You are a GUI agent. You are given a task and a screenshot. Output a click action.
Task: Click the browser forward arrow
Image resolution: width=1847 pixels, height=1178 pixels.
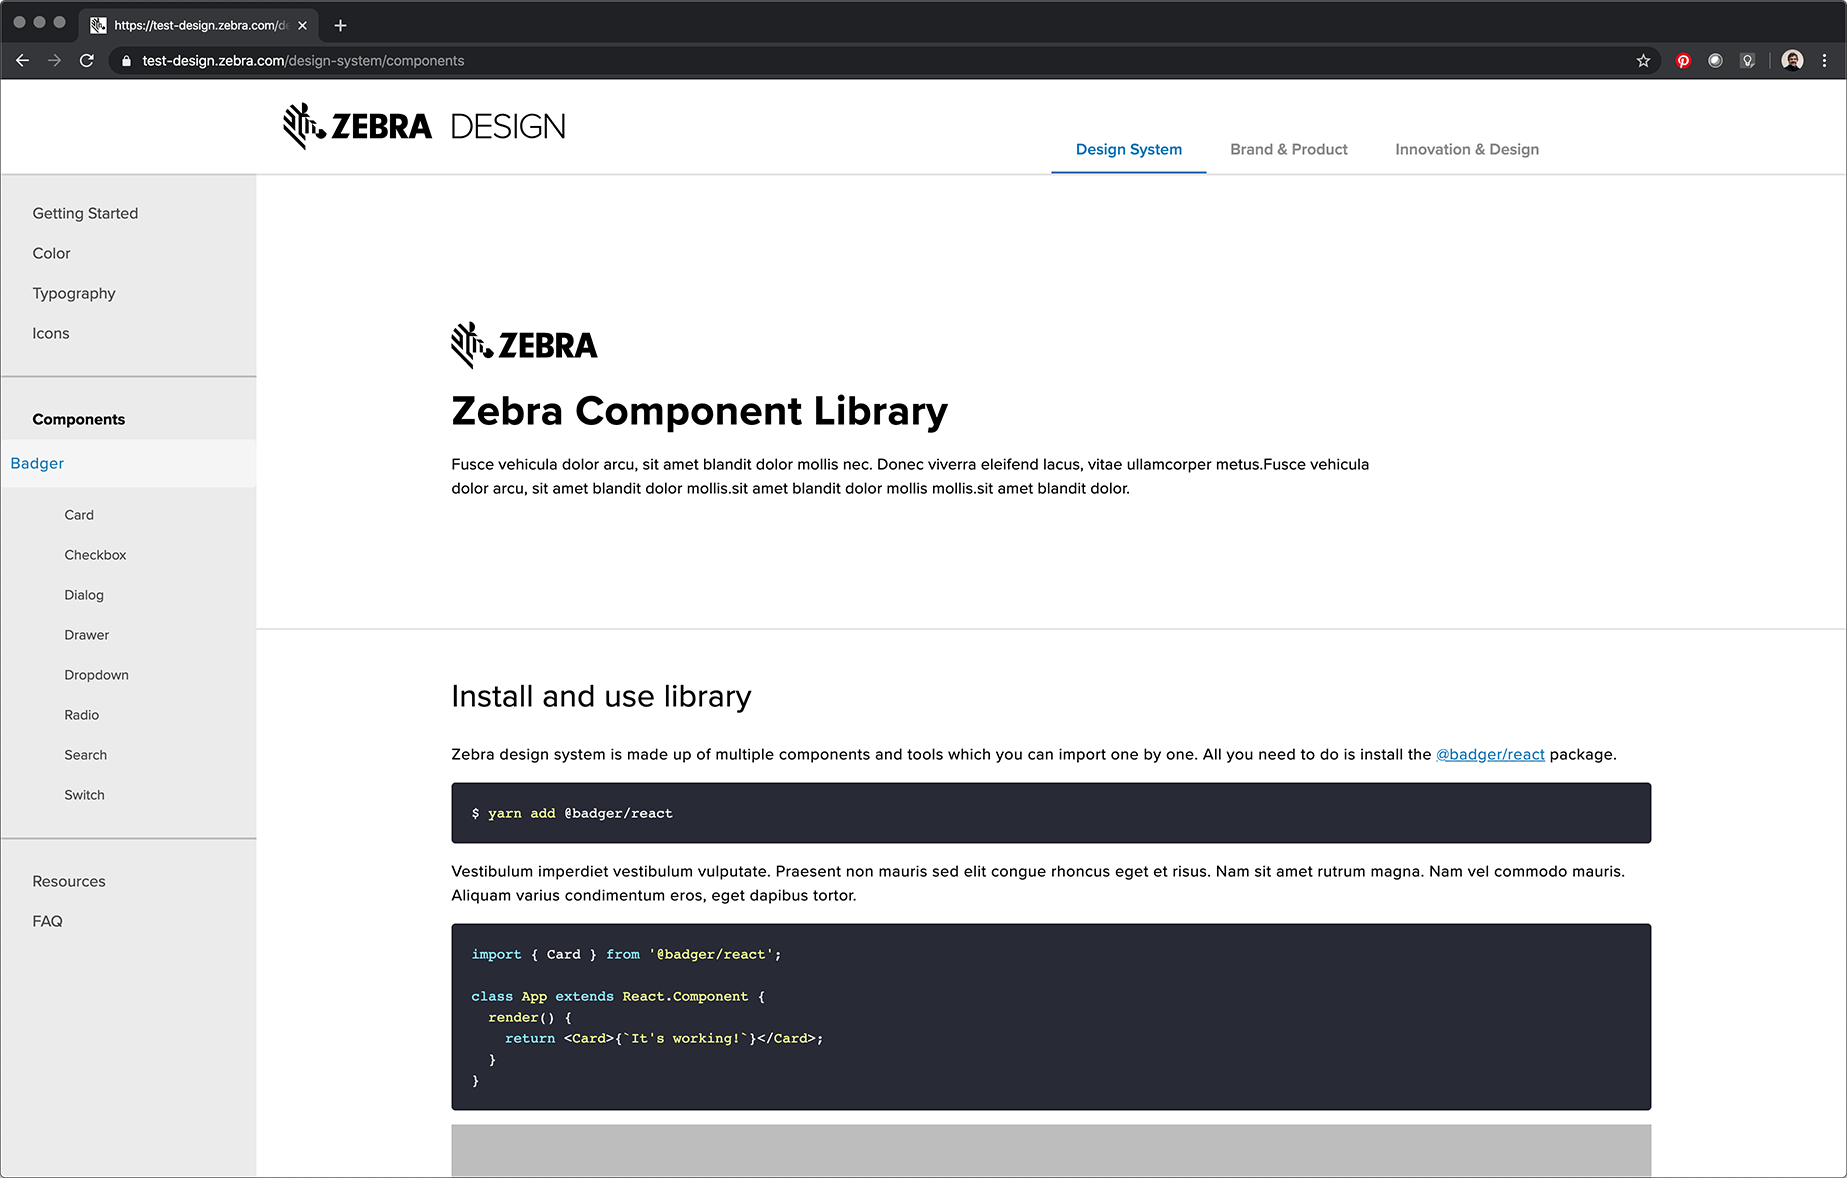click(x=54, y=61)
